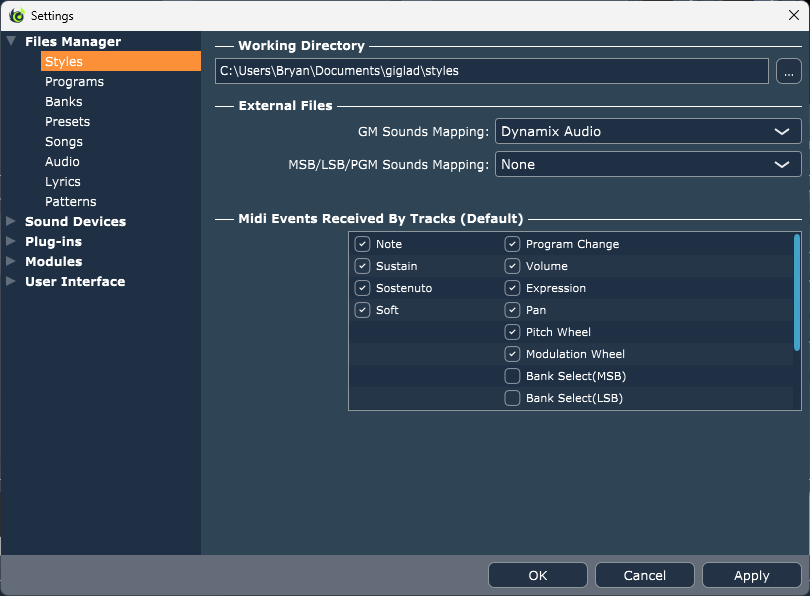810x596 pixels.
Task: Uncheck the Volume checkbox
Action: (x=512, y=266)
